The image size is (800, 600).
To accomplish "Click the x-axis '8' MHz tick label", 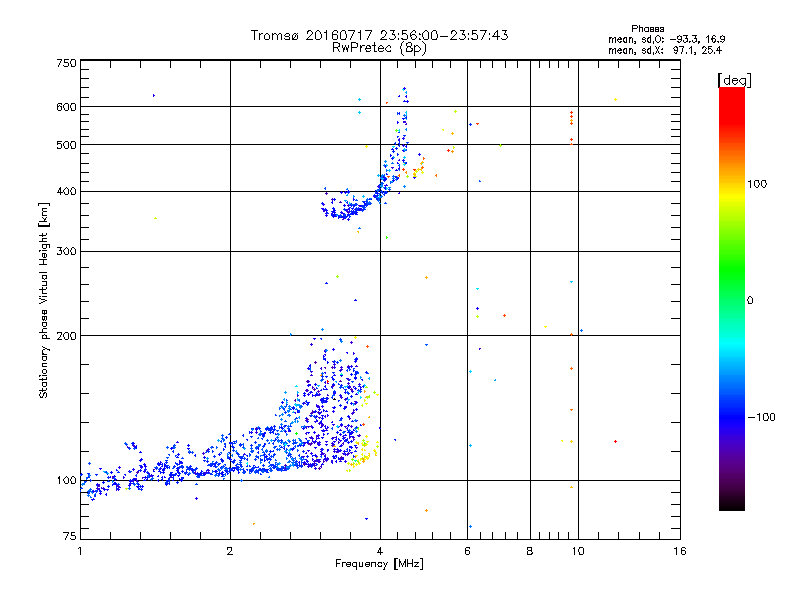I will click(x=530, y=551).
